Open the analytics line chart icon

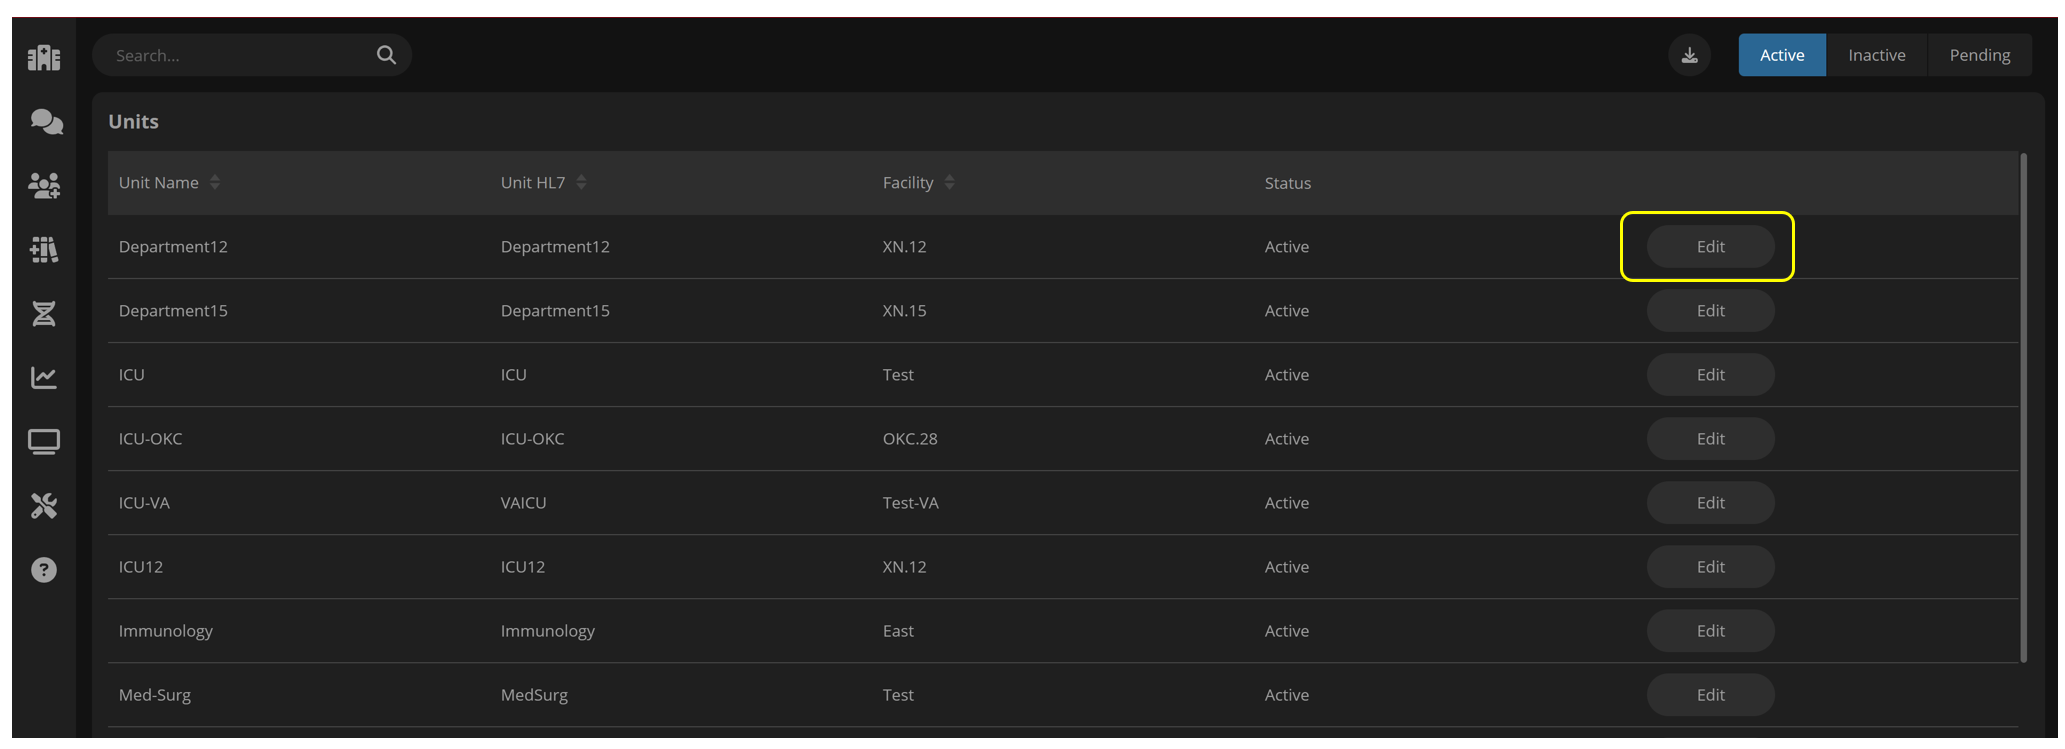click(44, 377)
